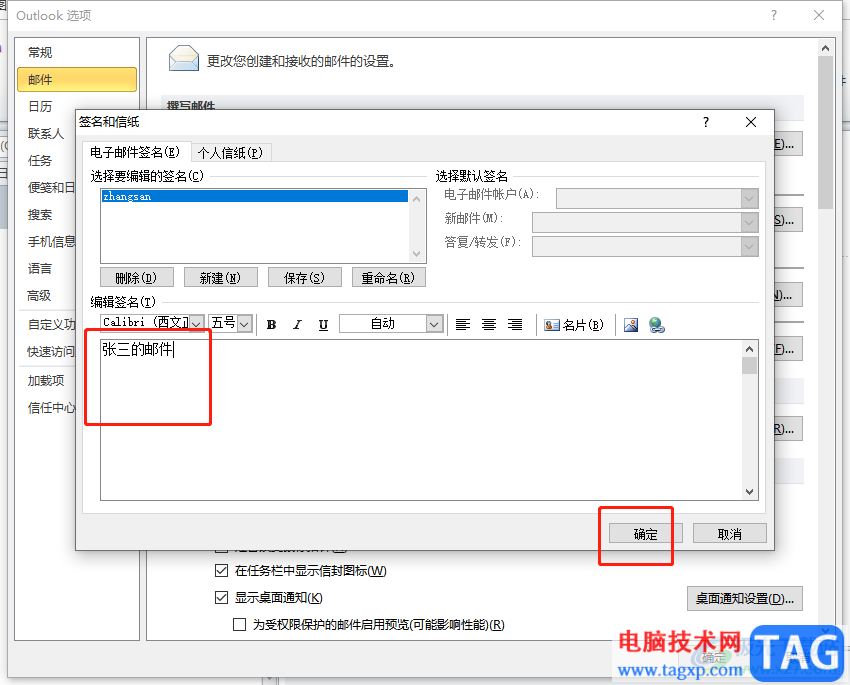Click 保存(S) signature button

pos(305,277)
